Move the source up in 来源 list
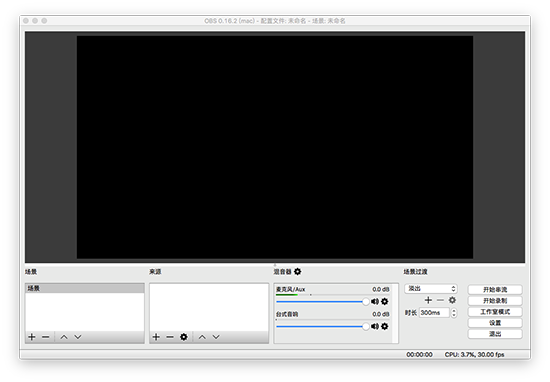 (x=202, y=337)
